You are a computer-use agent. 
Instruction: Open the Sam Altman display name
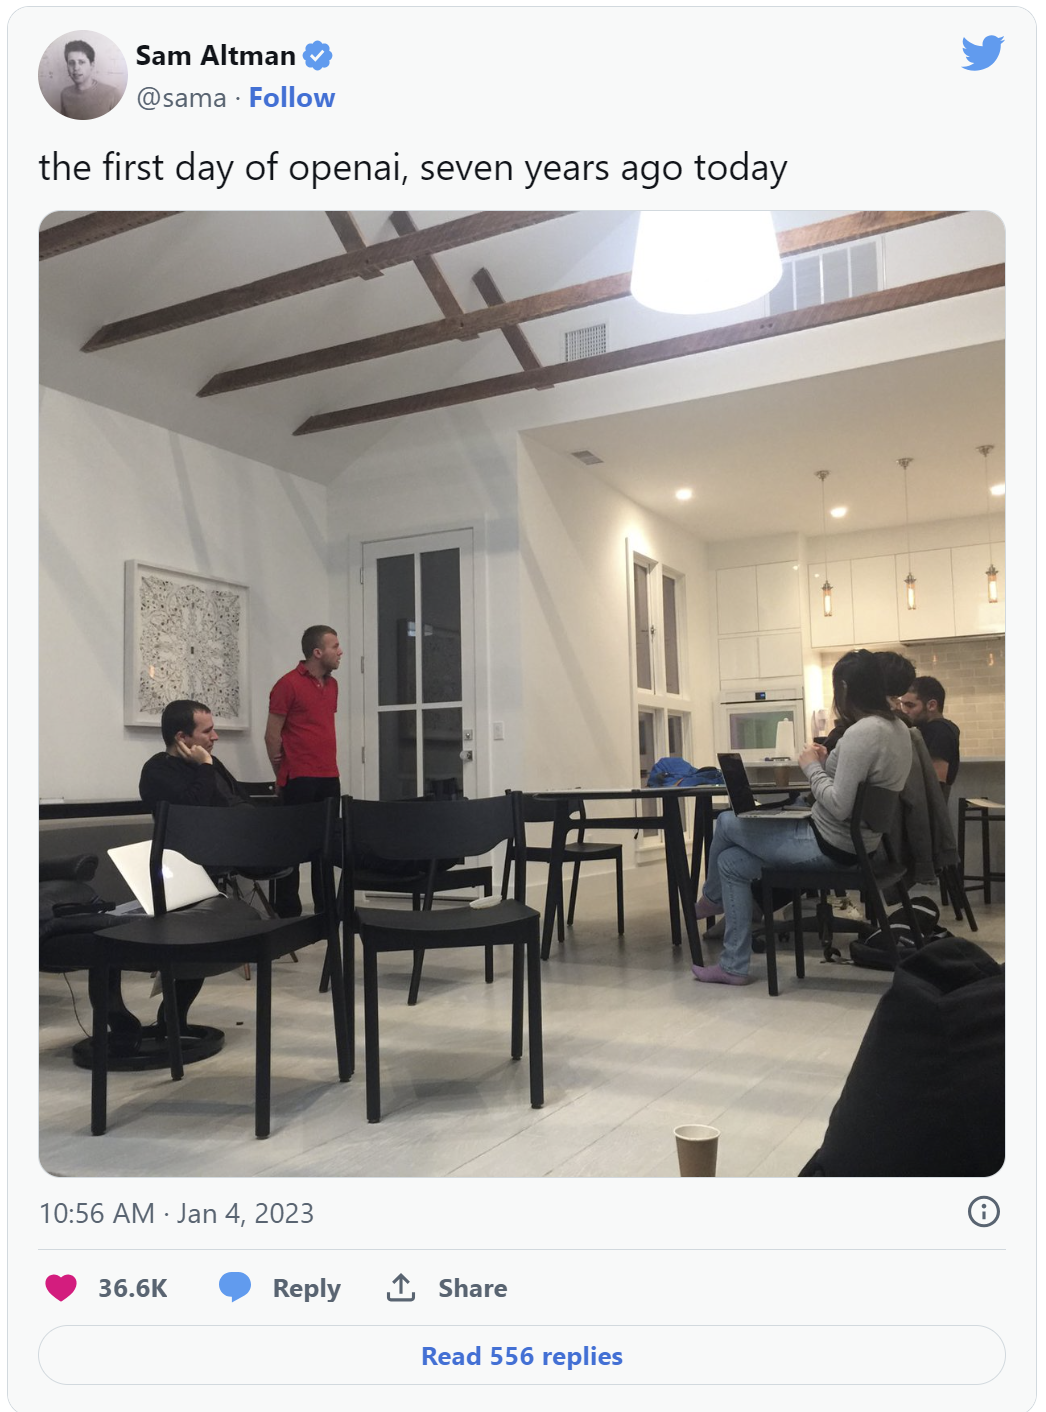click(x=216, y=56)
